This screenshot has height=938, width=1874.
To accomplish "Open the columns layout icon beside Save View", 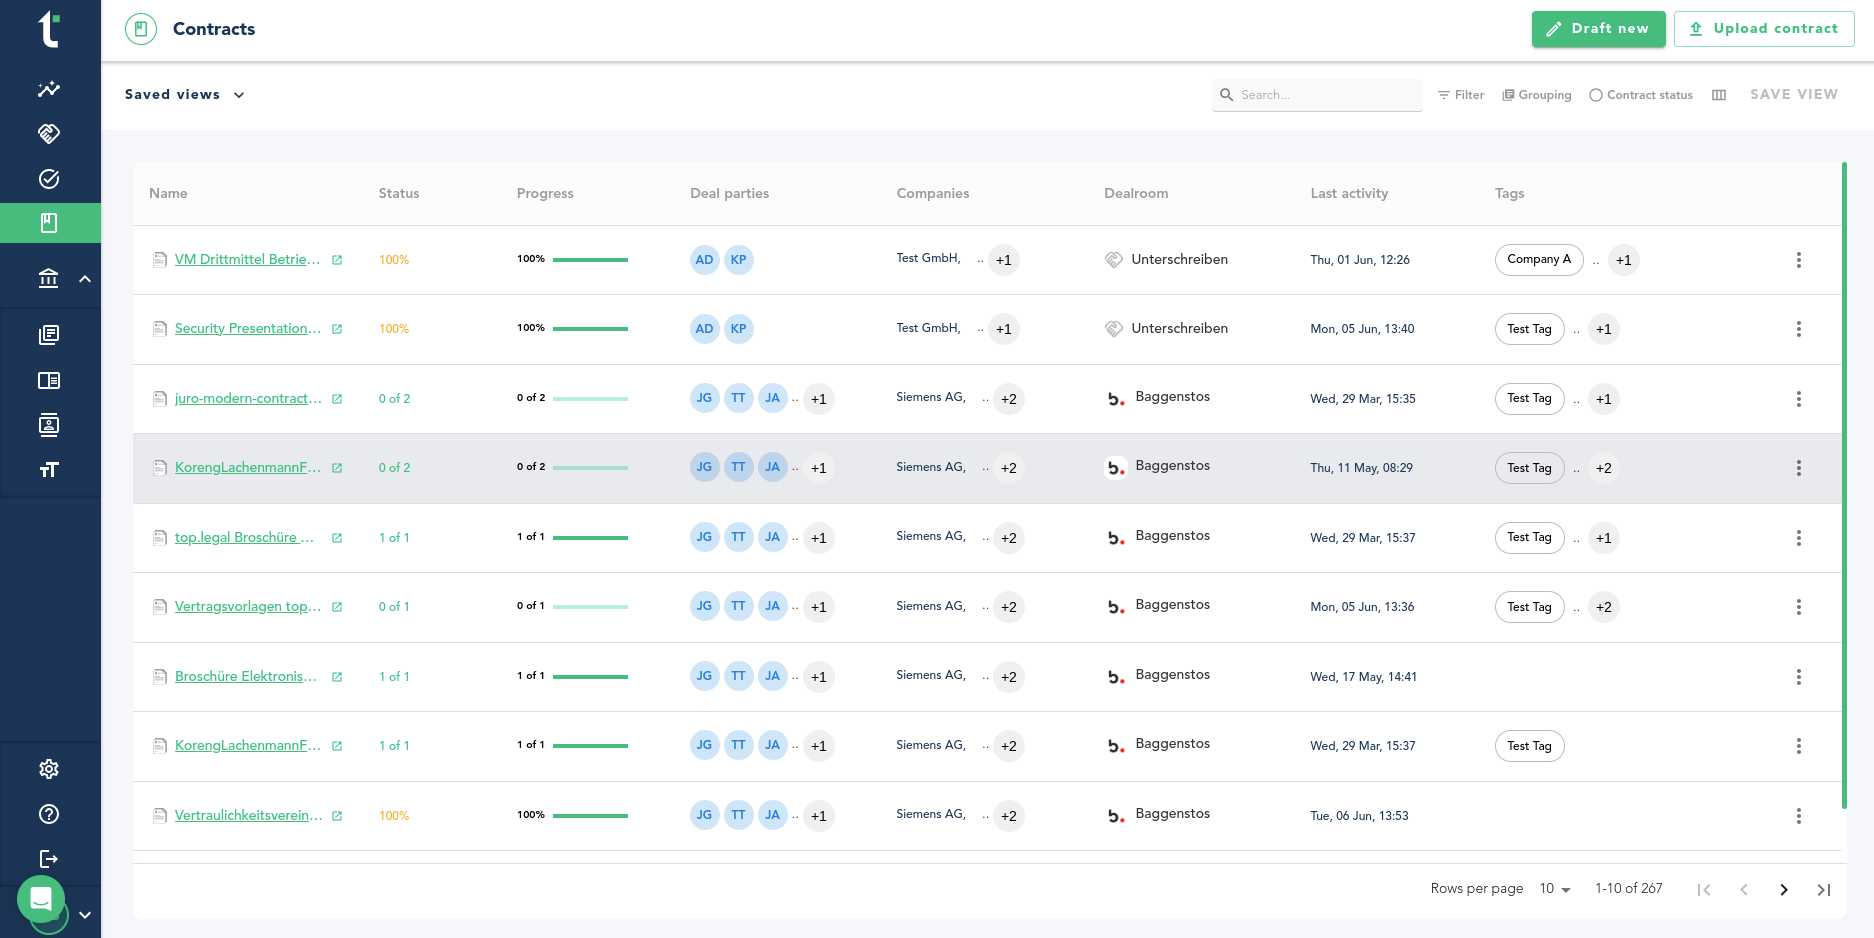I will click(1719, 95).
